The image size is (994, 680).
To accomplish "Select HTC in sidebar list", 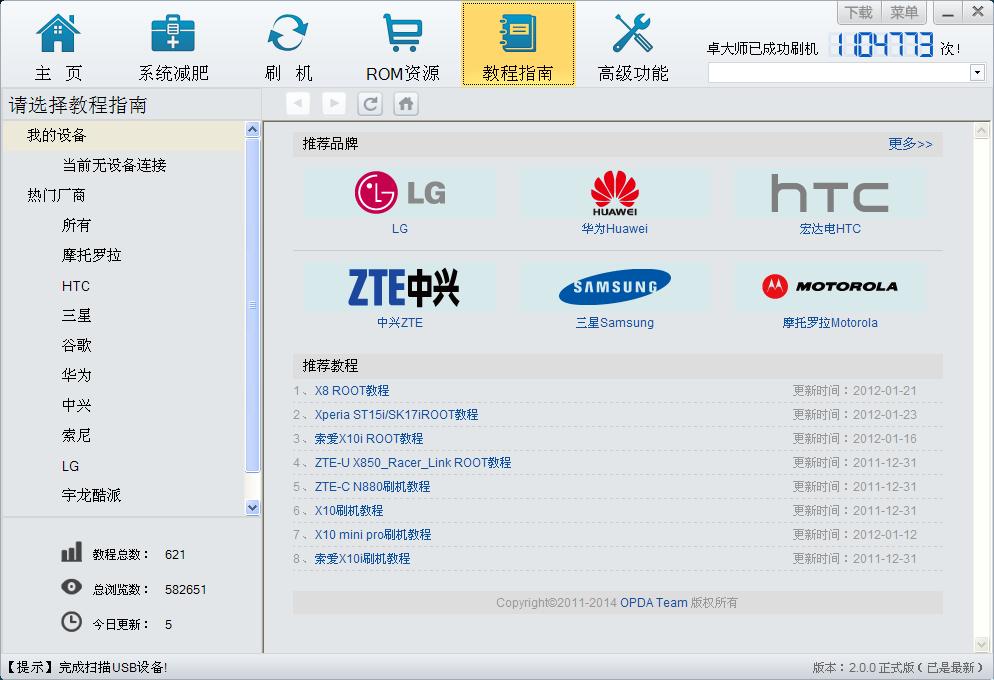I will (x=75, y=286).
